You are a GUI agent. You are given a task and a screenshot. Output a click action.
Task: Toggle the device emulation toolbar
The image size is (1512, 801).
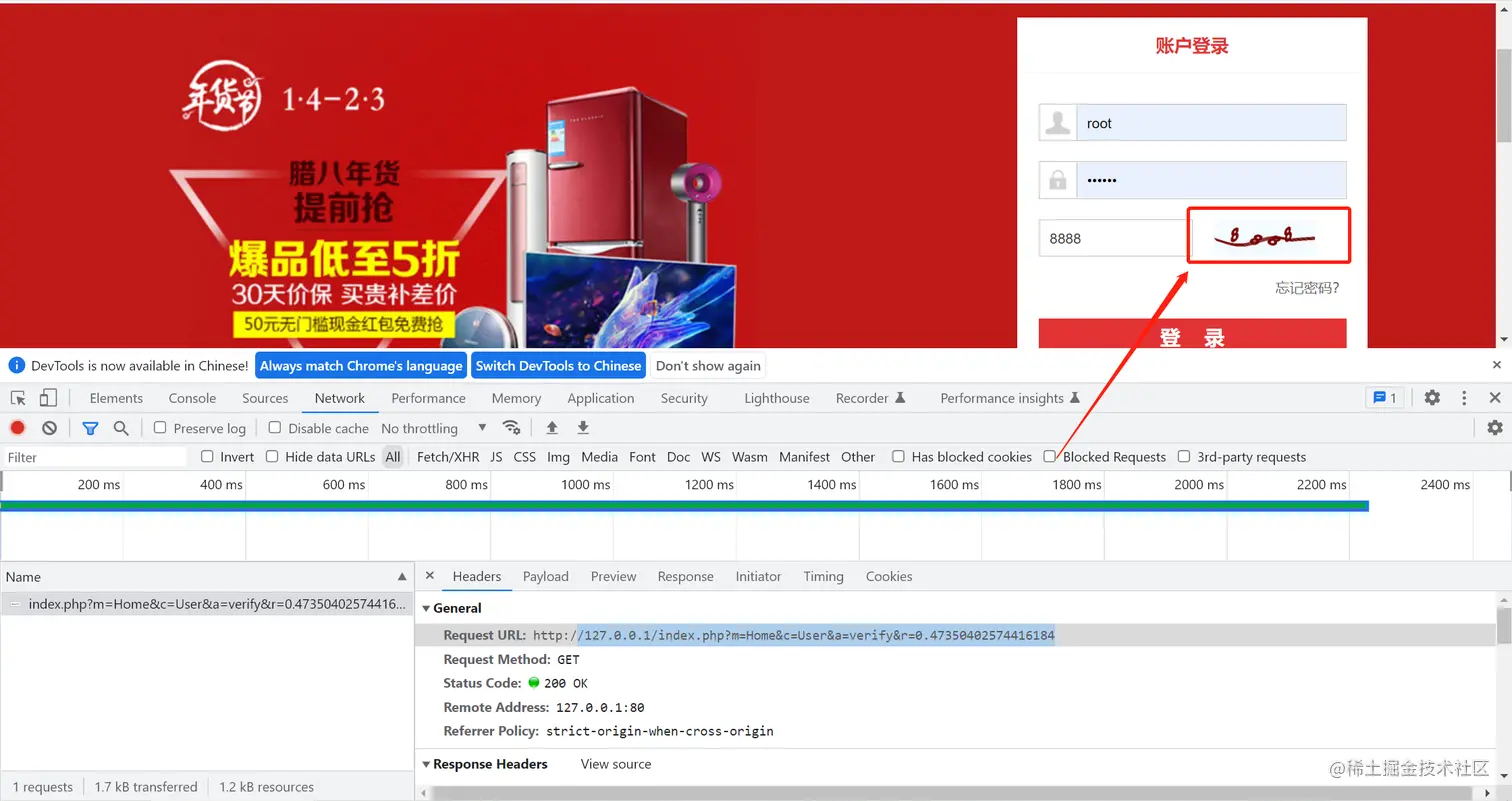48,398
